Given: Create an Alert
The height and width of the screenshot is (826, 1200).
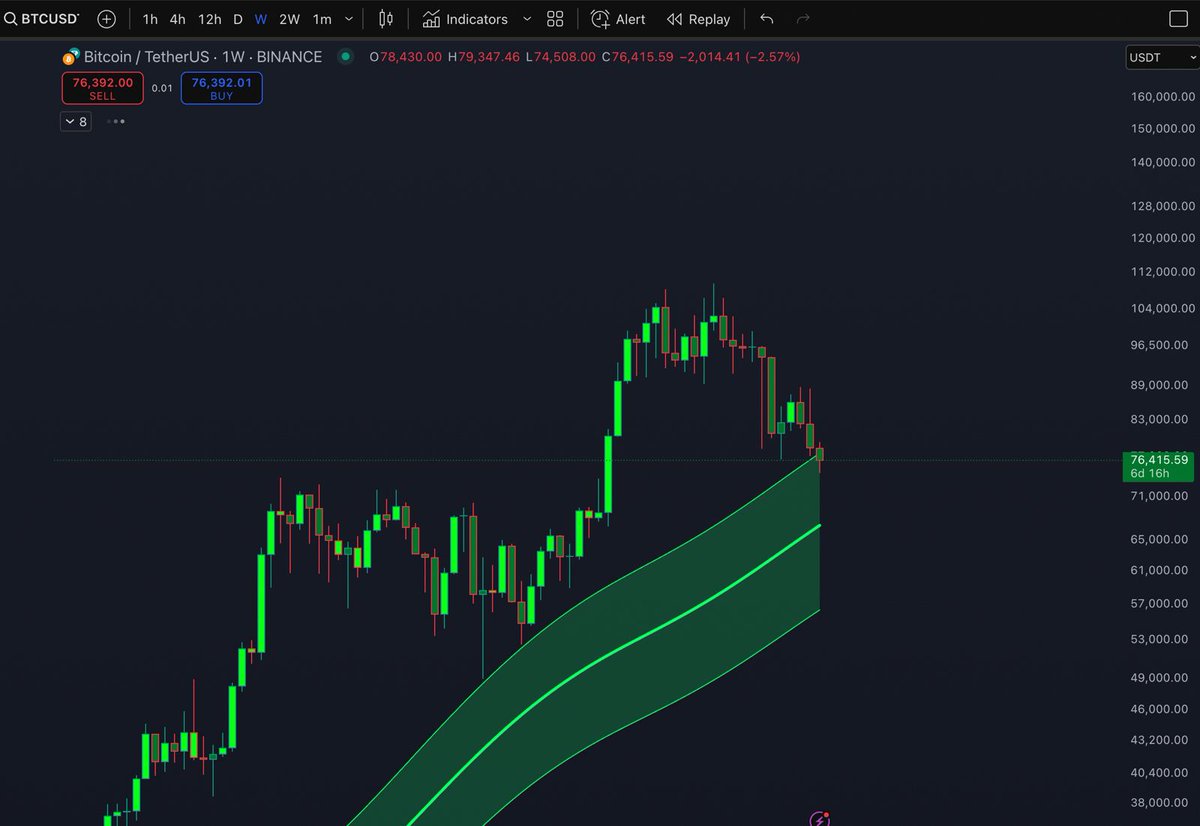Looking at the screenshot, I should 618,19.
